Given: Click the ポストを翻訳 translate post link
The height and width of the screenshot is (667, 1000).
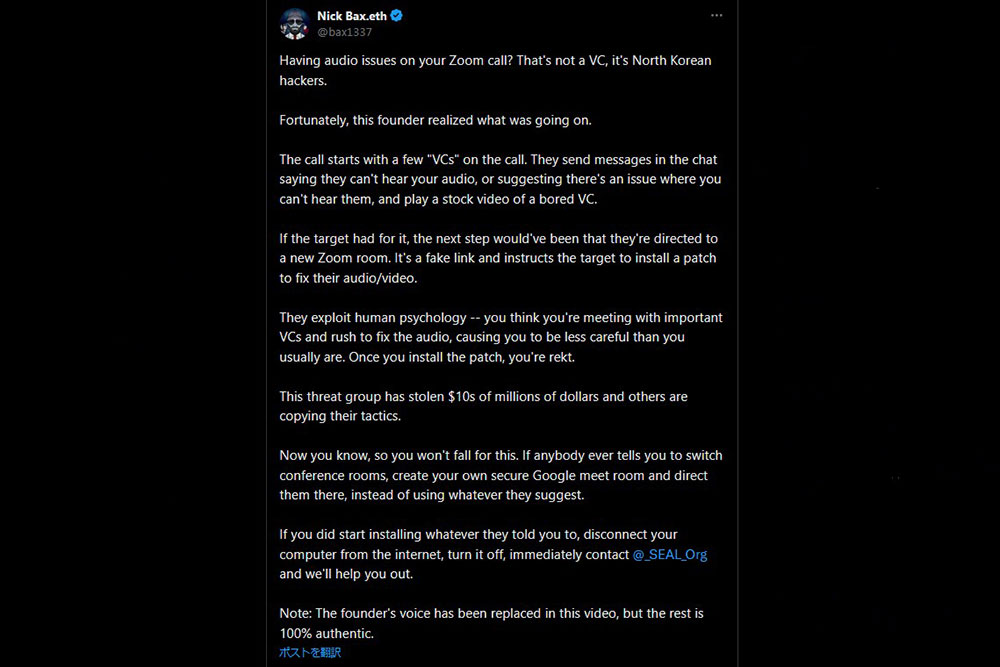Looking at the screenshot, I should (x=310, y=652).
